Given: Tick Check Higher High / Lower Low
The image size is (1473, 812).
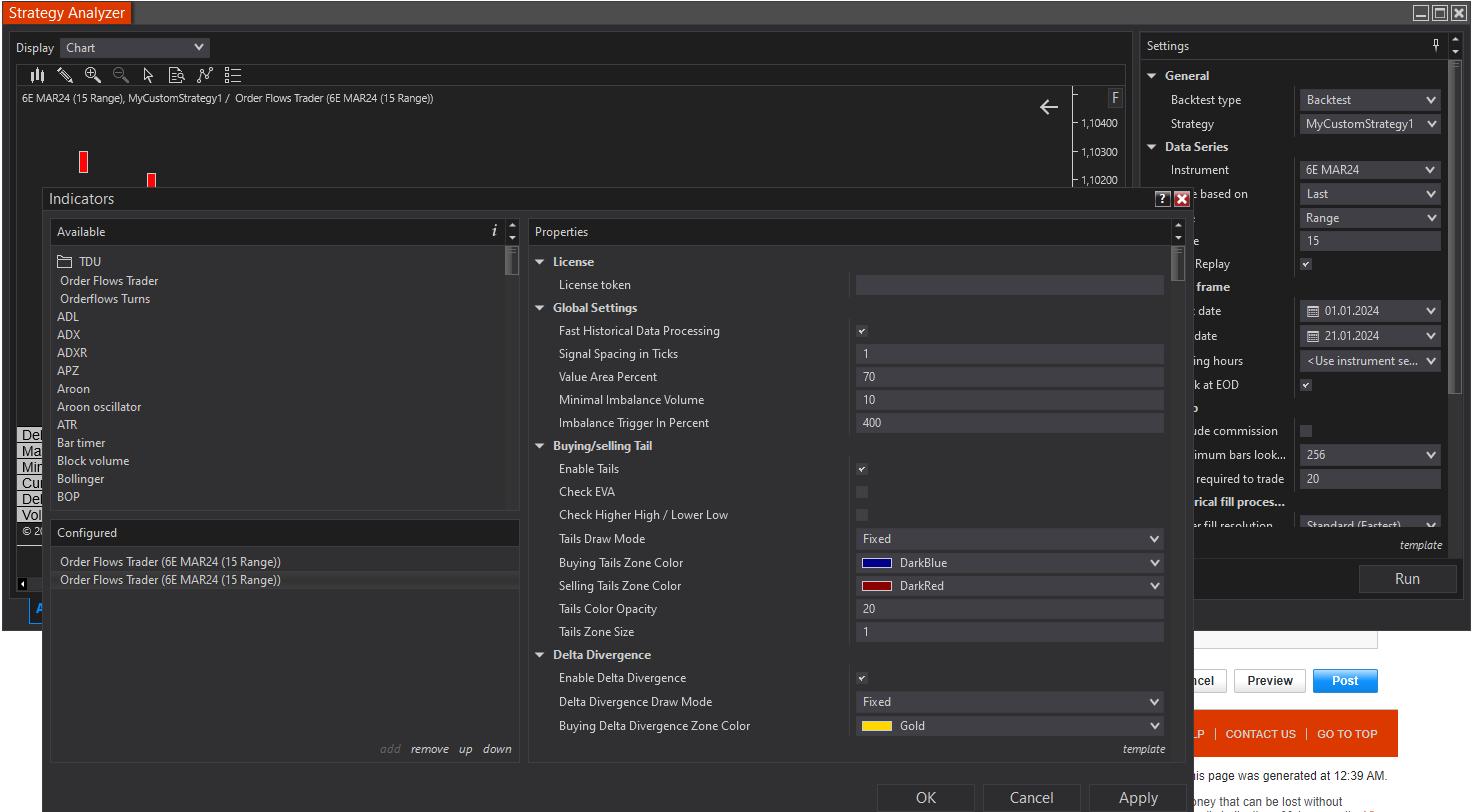Looking at the screenshot, I should click(862, 515).
